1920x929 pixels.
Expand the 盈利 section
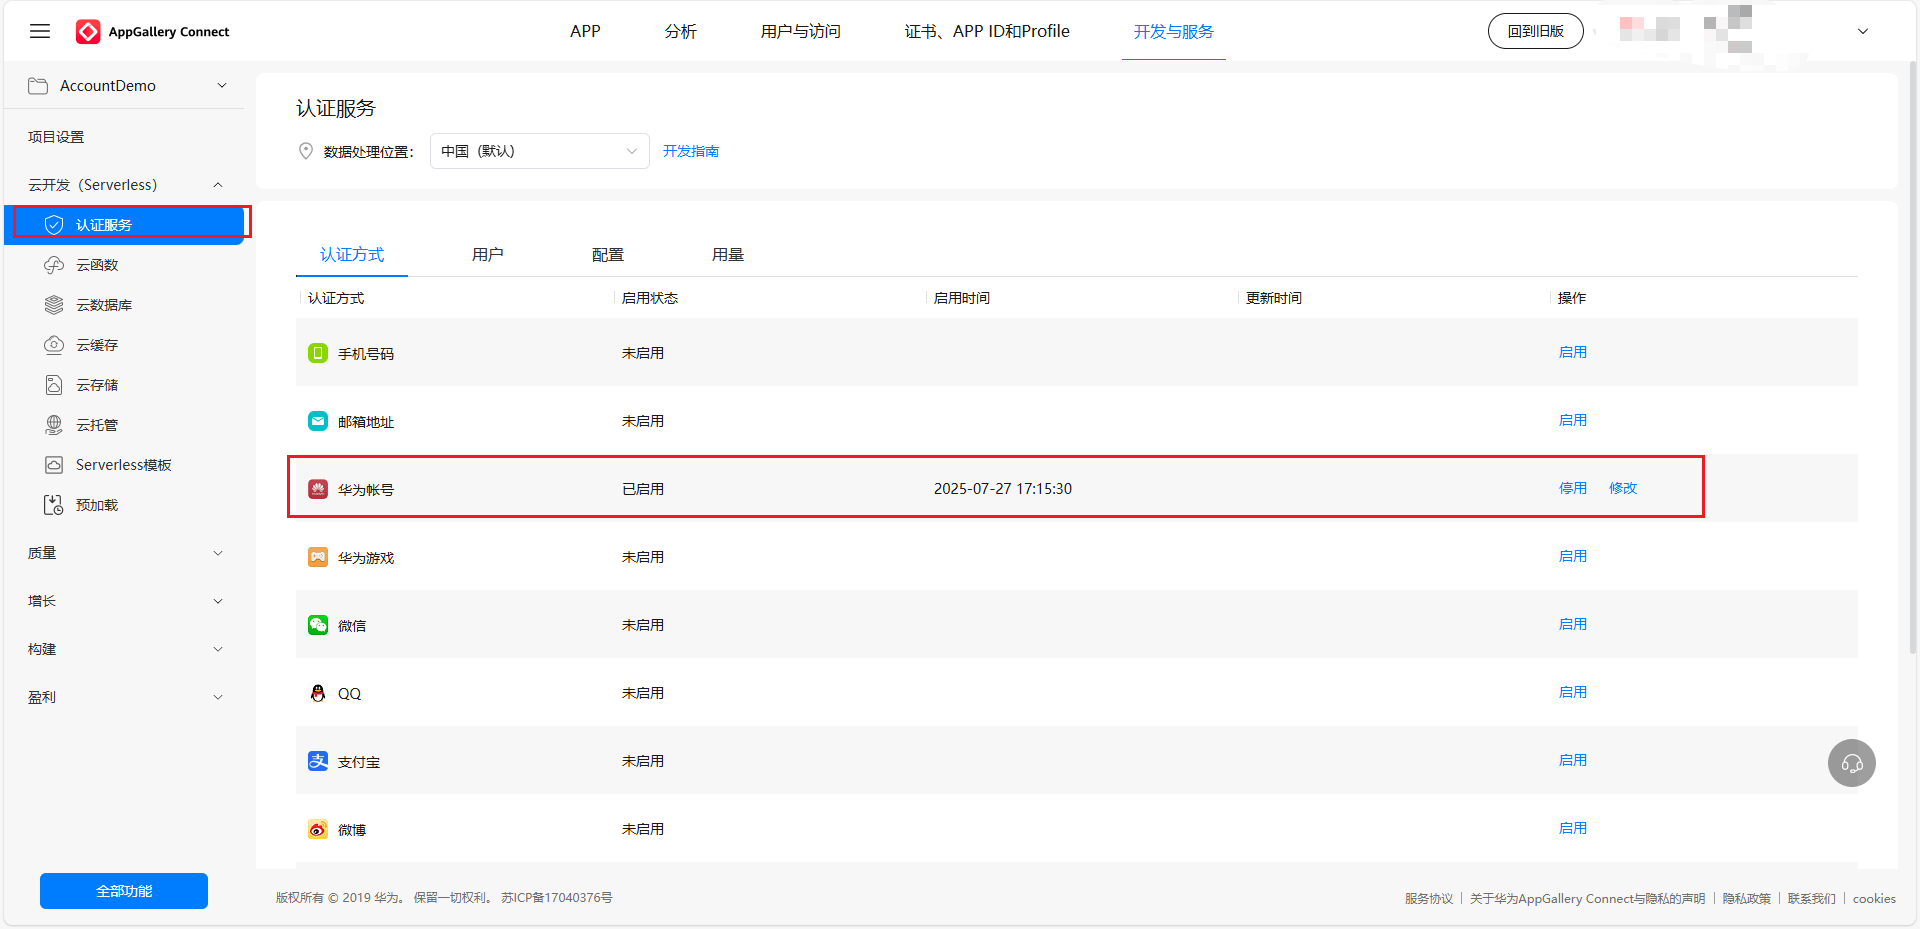(218, 697)
